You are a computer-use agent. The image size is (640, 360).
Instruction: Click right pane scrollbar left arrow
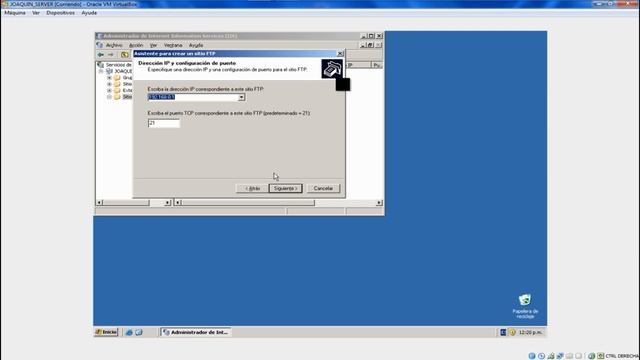[x=178, y=202]
